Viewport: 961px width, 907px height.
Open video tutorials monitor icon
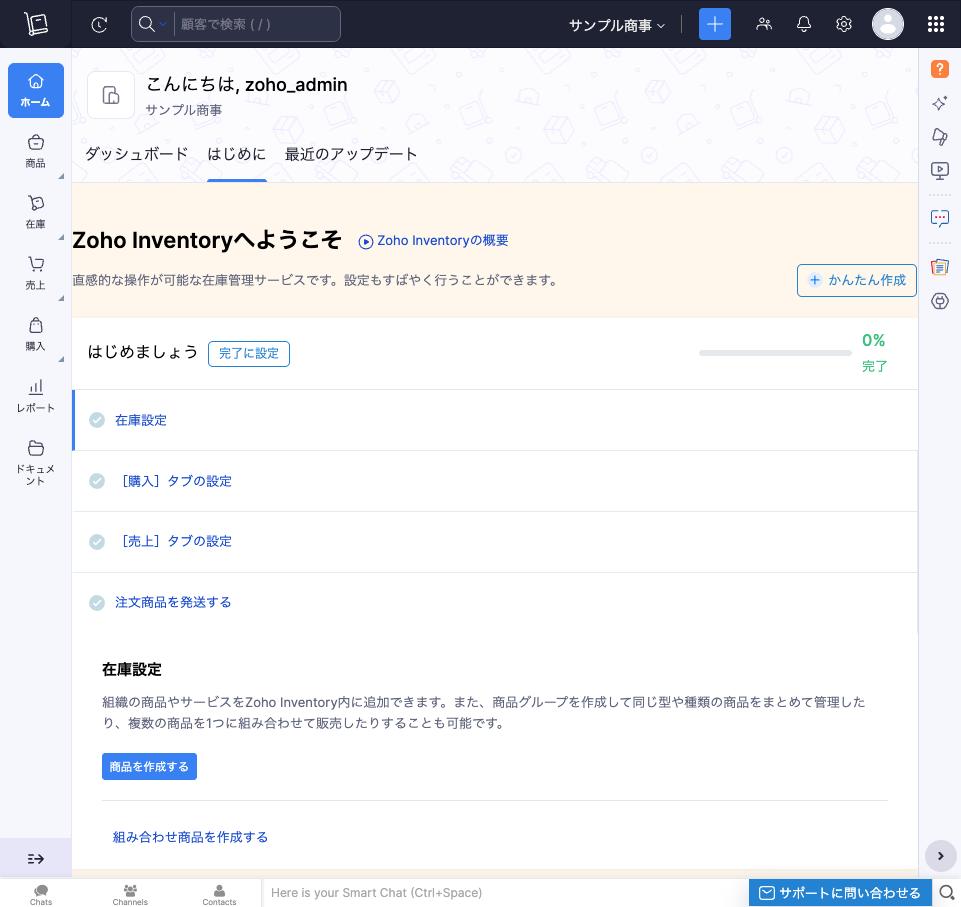coord(940,170)
